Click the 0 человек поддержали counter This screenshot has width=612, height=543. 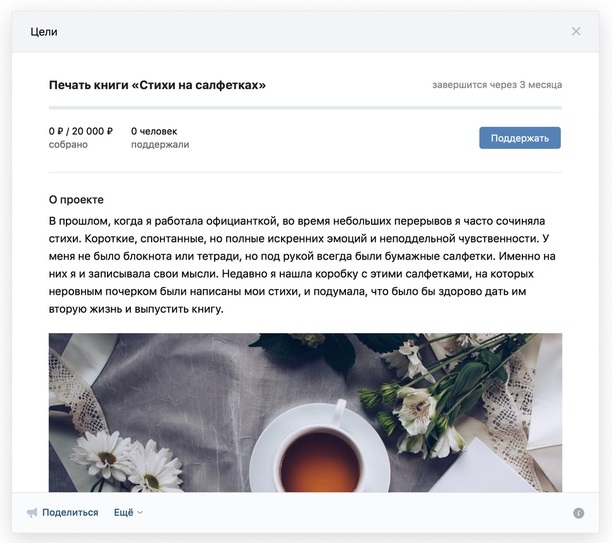pyautogui.click(x=160, y=138)
